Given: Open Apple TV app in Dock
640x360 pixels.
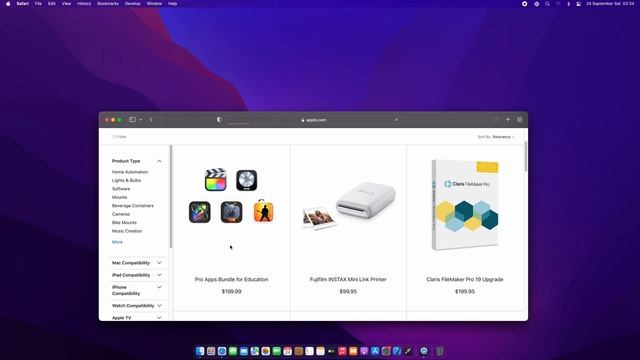Looking at the screenshot, I should click(331, 351).
